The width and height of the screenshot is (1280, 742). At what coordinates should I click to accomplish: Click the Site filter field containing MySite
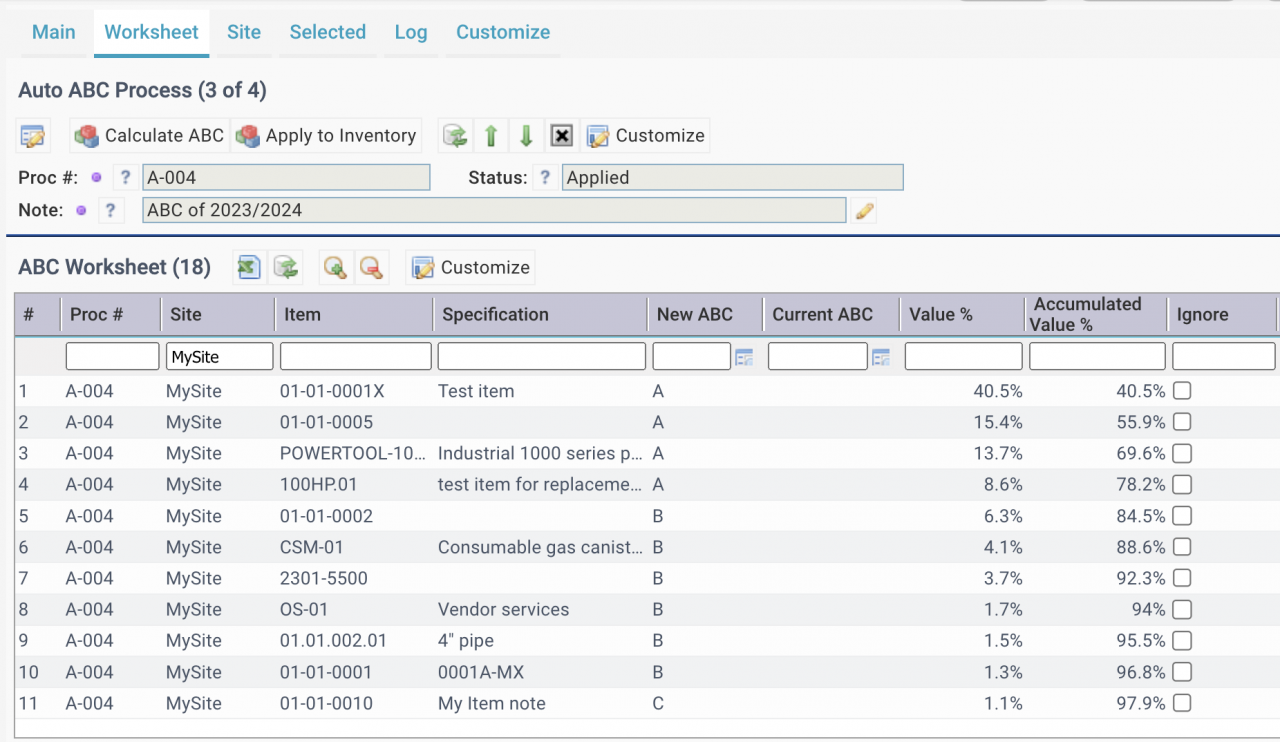pos(220,356)
